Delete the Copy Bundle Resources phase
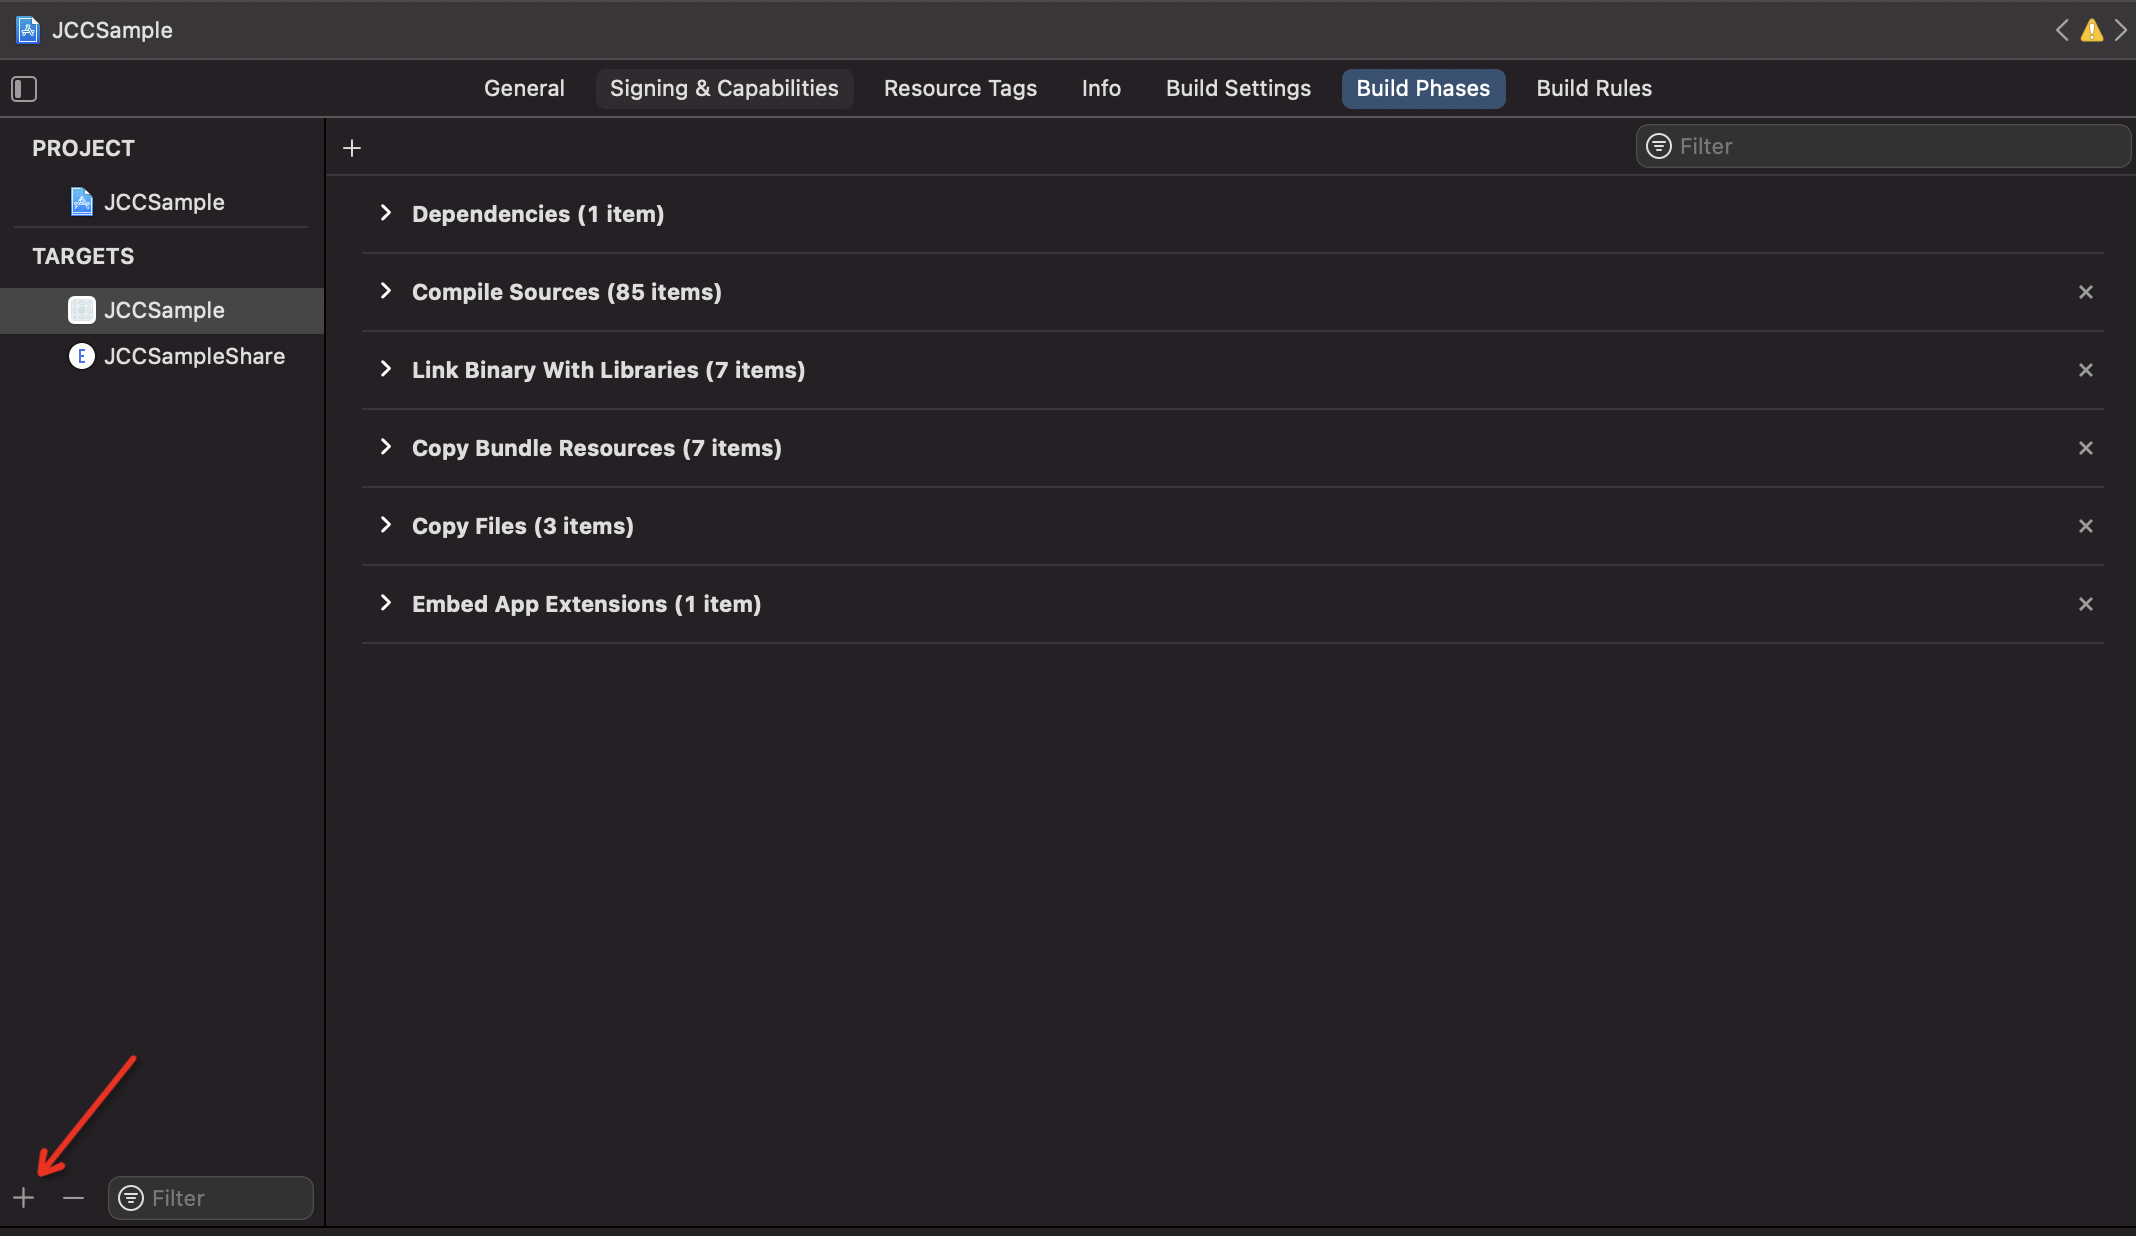The width and height of the screenshot is (2136, 1236). pyautogui.click(x=2086, y=448)
